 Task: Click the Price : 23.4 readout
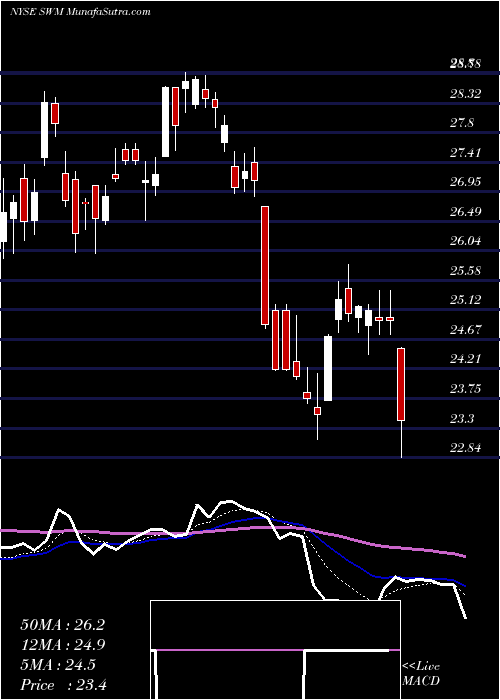point(62,685)
